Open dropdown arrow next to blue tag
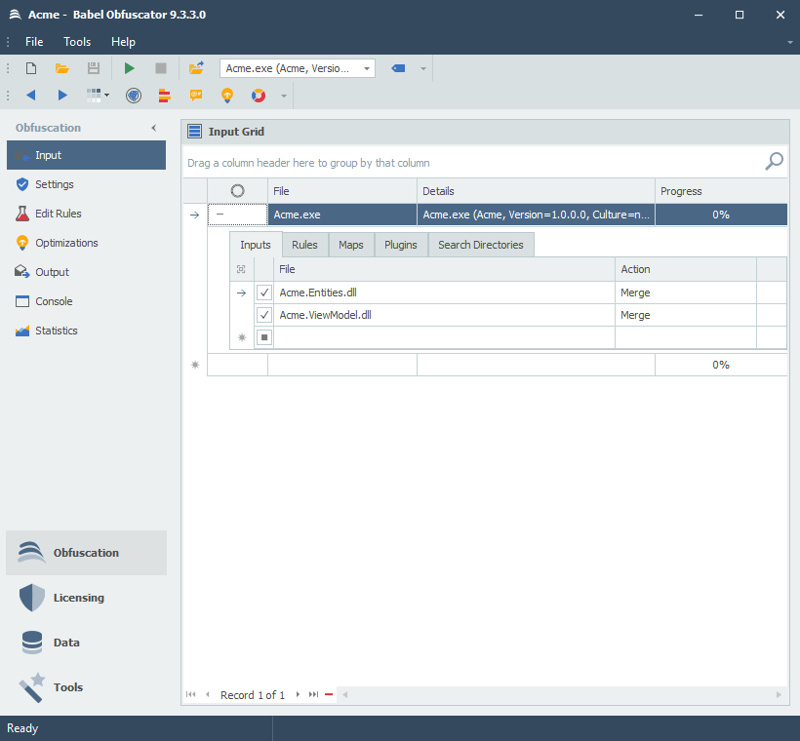Image resolution: width=800 pixels, height=741 pixels. point(423,68)
